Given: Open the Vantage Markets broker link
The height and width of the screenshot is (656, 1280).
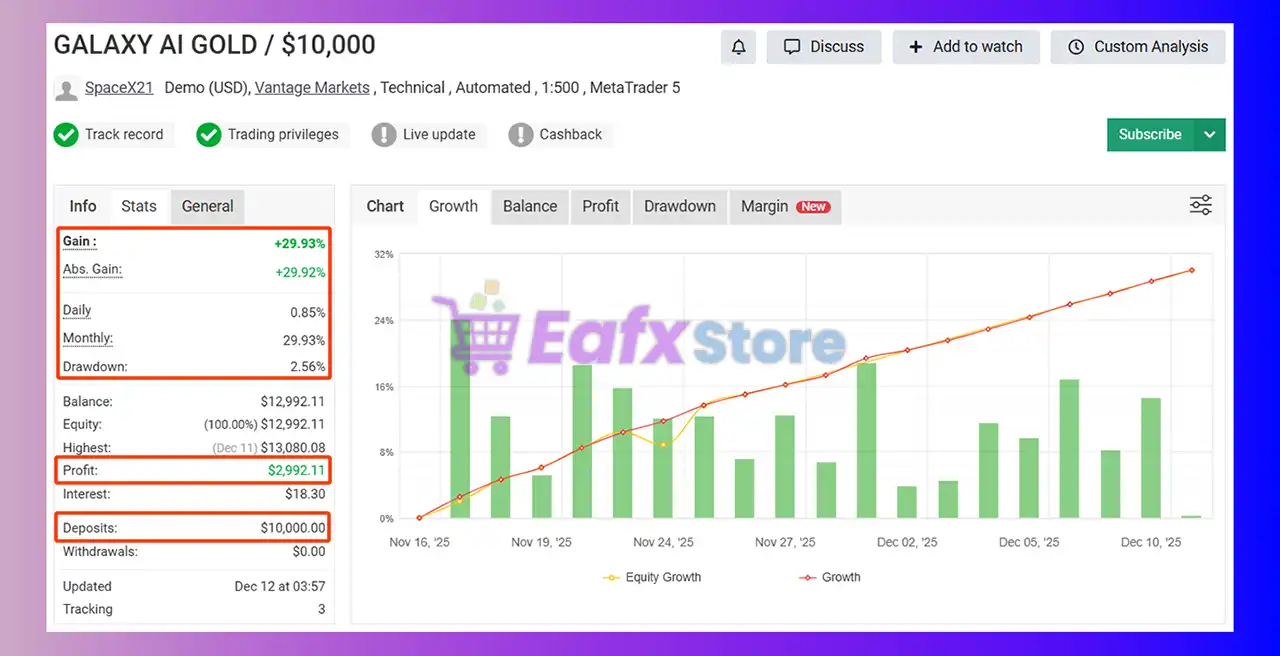Looking at the screenshot, I should (x=312, y=88).
